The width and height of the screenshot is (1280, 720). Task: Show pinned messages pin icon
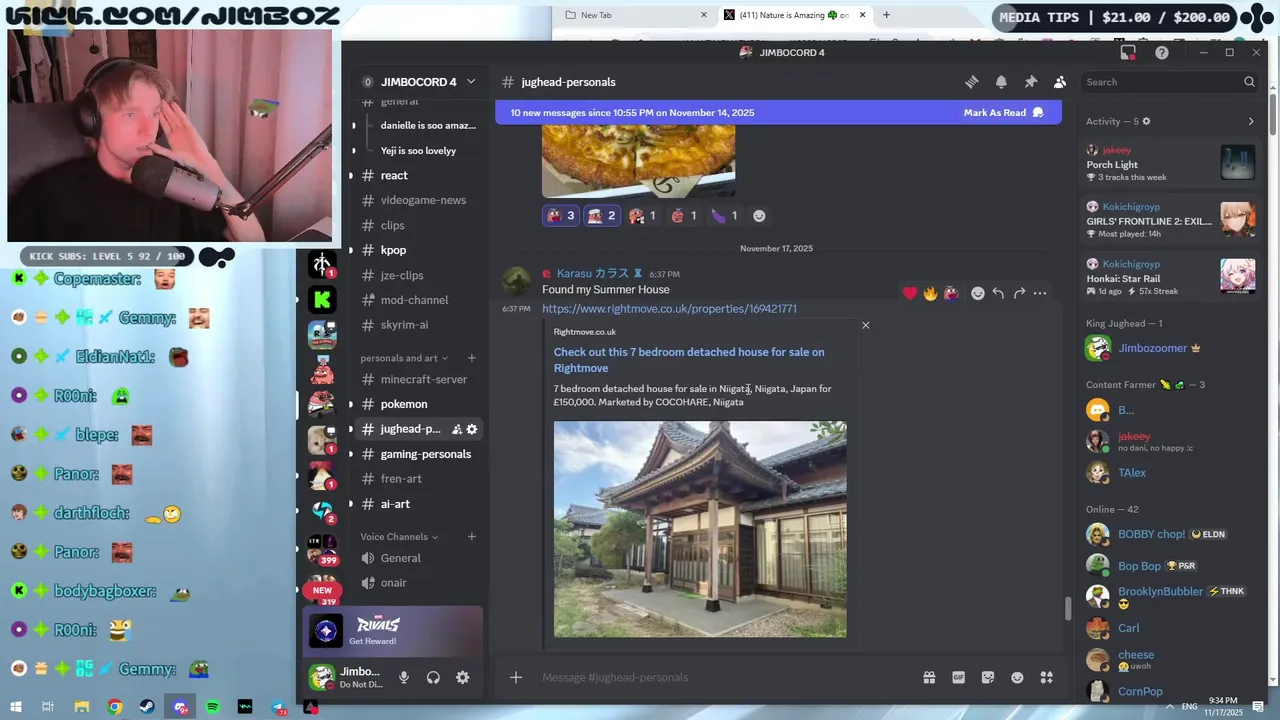[x=1031, y=82]
